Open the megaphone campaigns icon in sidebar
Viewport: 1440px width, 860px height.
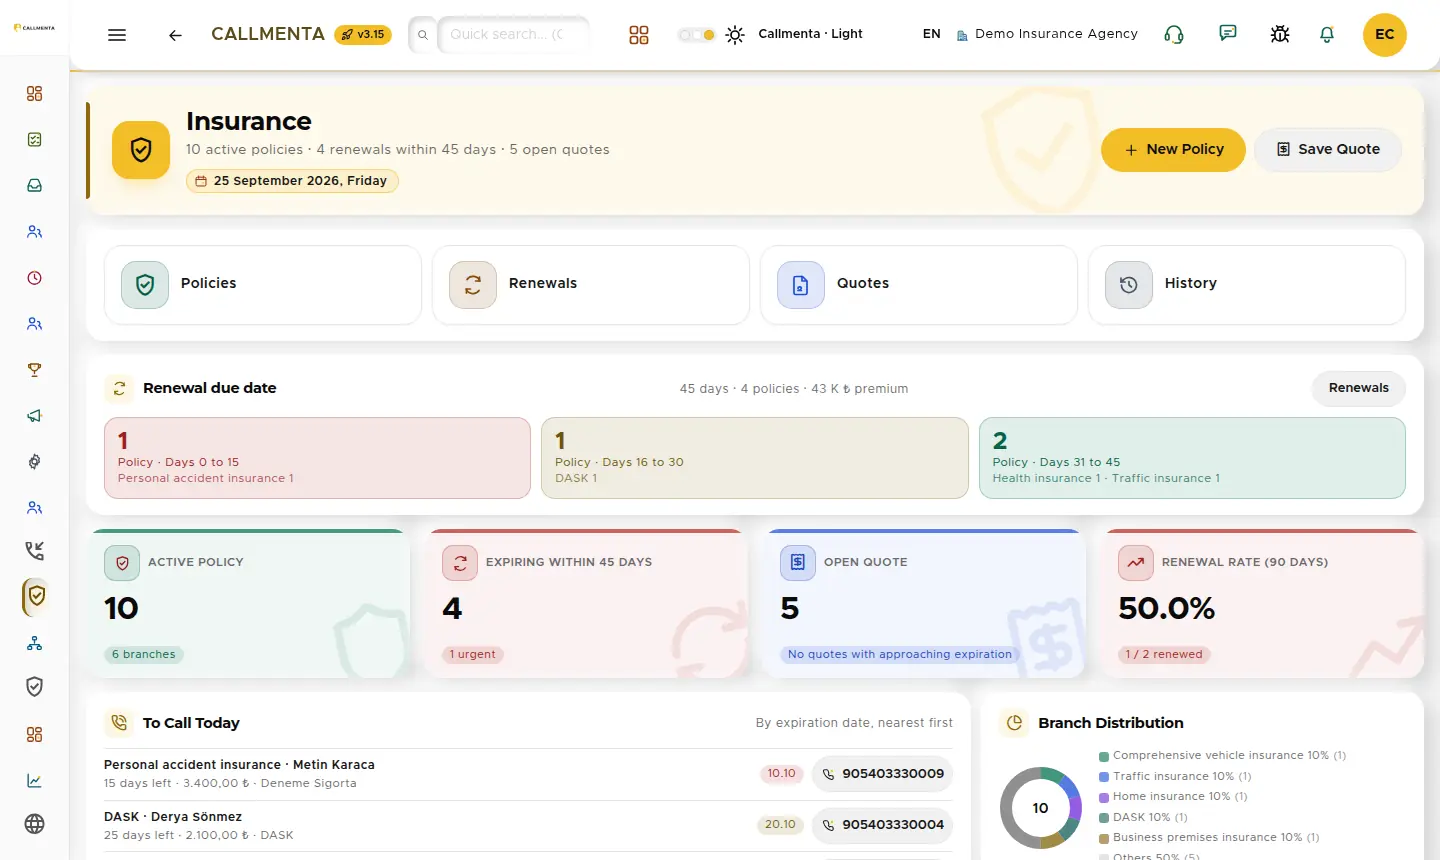point(35,416)
